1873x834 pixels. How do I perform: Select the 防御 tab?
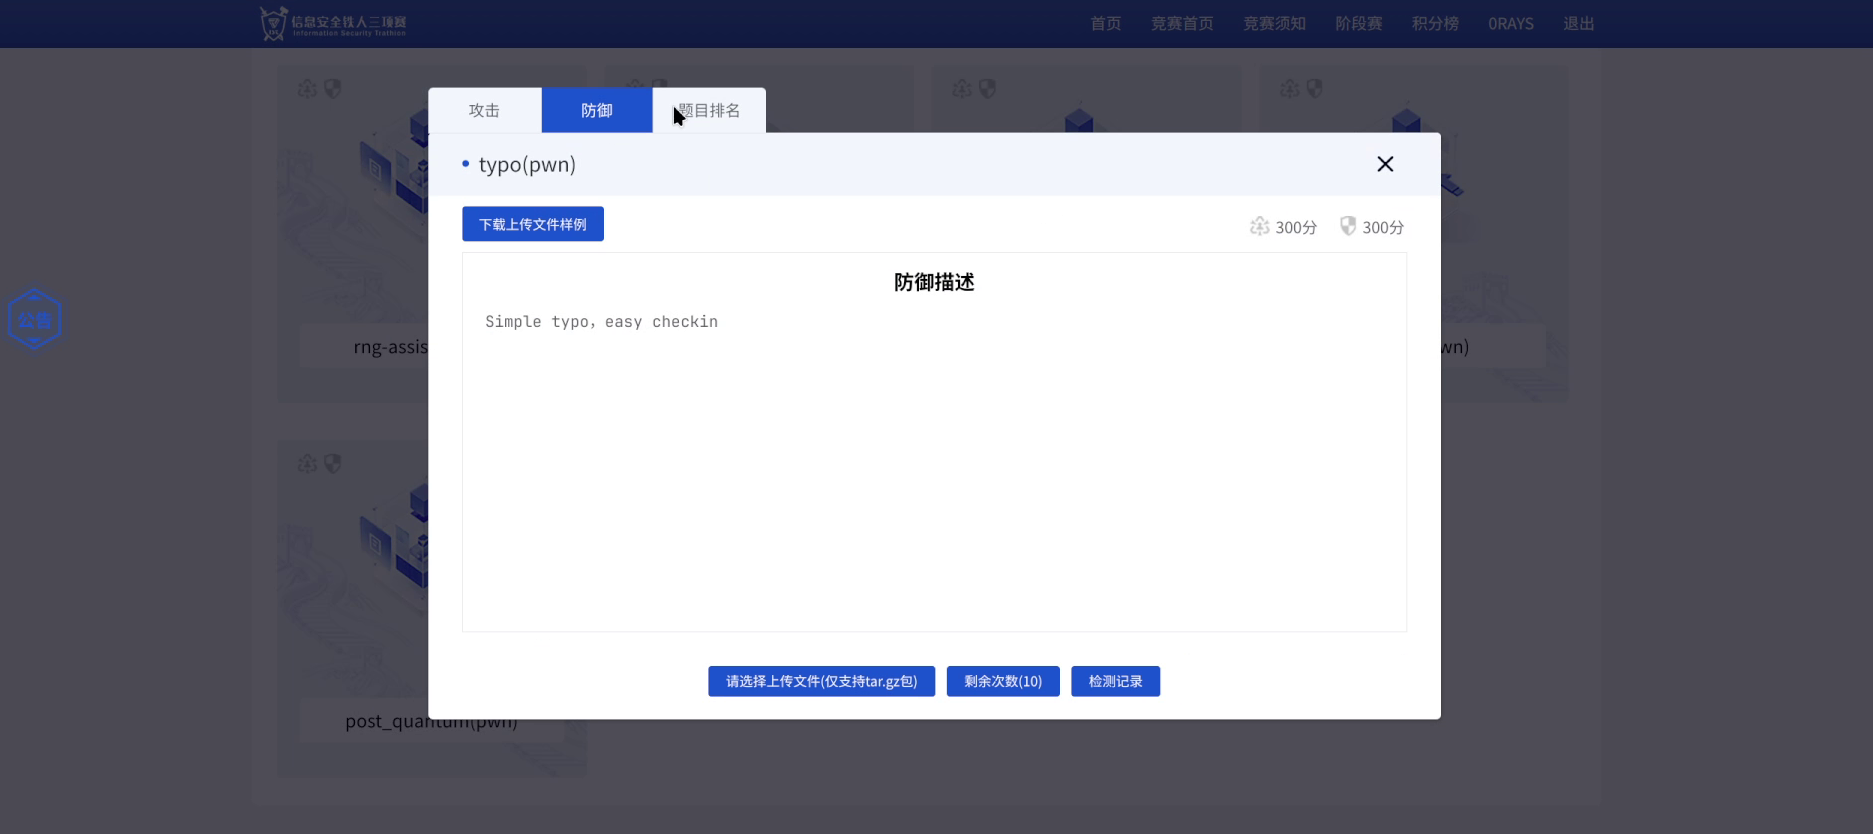pyautogui.click(x=597, y=111)
